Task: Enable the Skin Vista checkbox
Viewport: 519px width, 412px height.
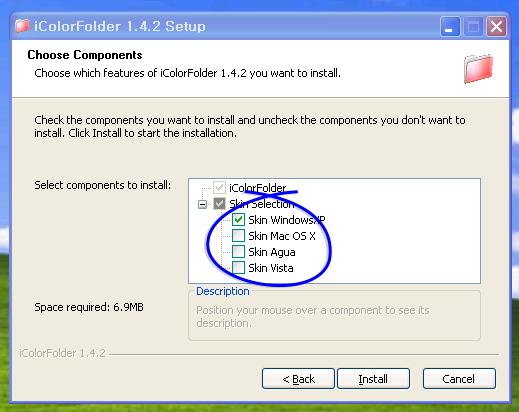Action: click(x=238, y=268)
